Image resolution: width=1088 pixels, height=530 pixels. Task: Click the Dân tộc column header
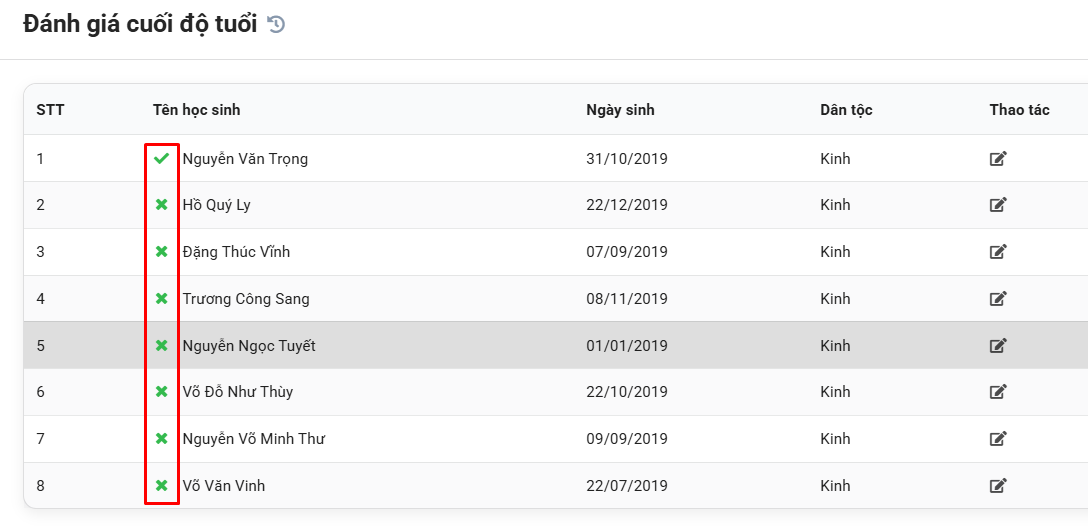point(846,110)
